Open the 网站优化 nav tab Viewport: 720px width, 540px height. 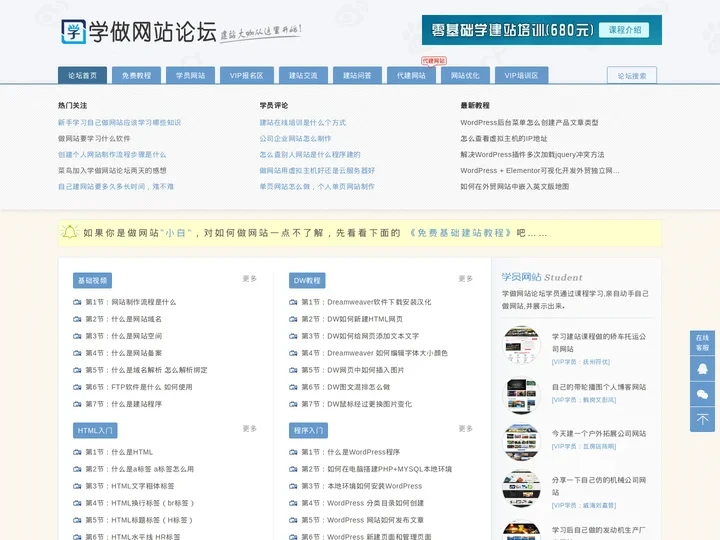(x=465, y=75)
